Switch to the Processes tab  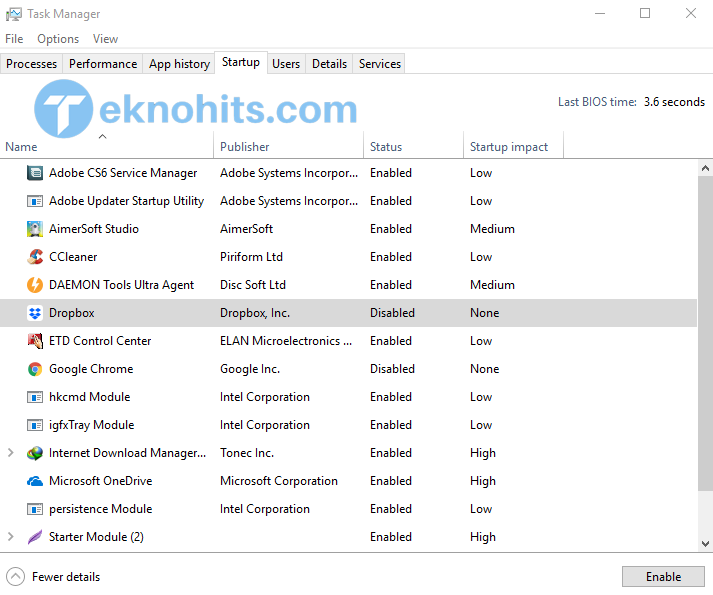[32, 64]
